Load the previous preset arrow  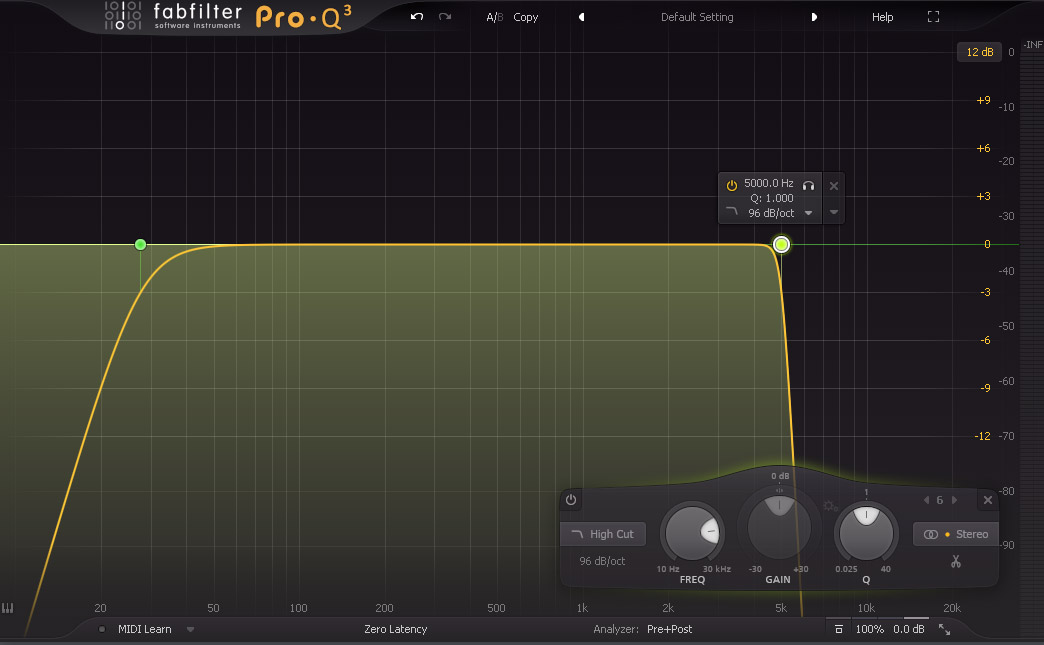tap(581, 17)
